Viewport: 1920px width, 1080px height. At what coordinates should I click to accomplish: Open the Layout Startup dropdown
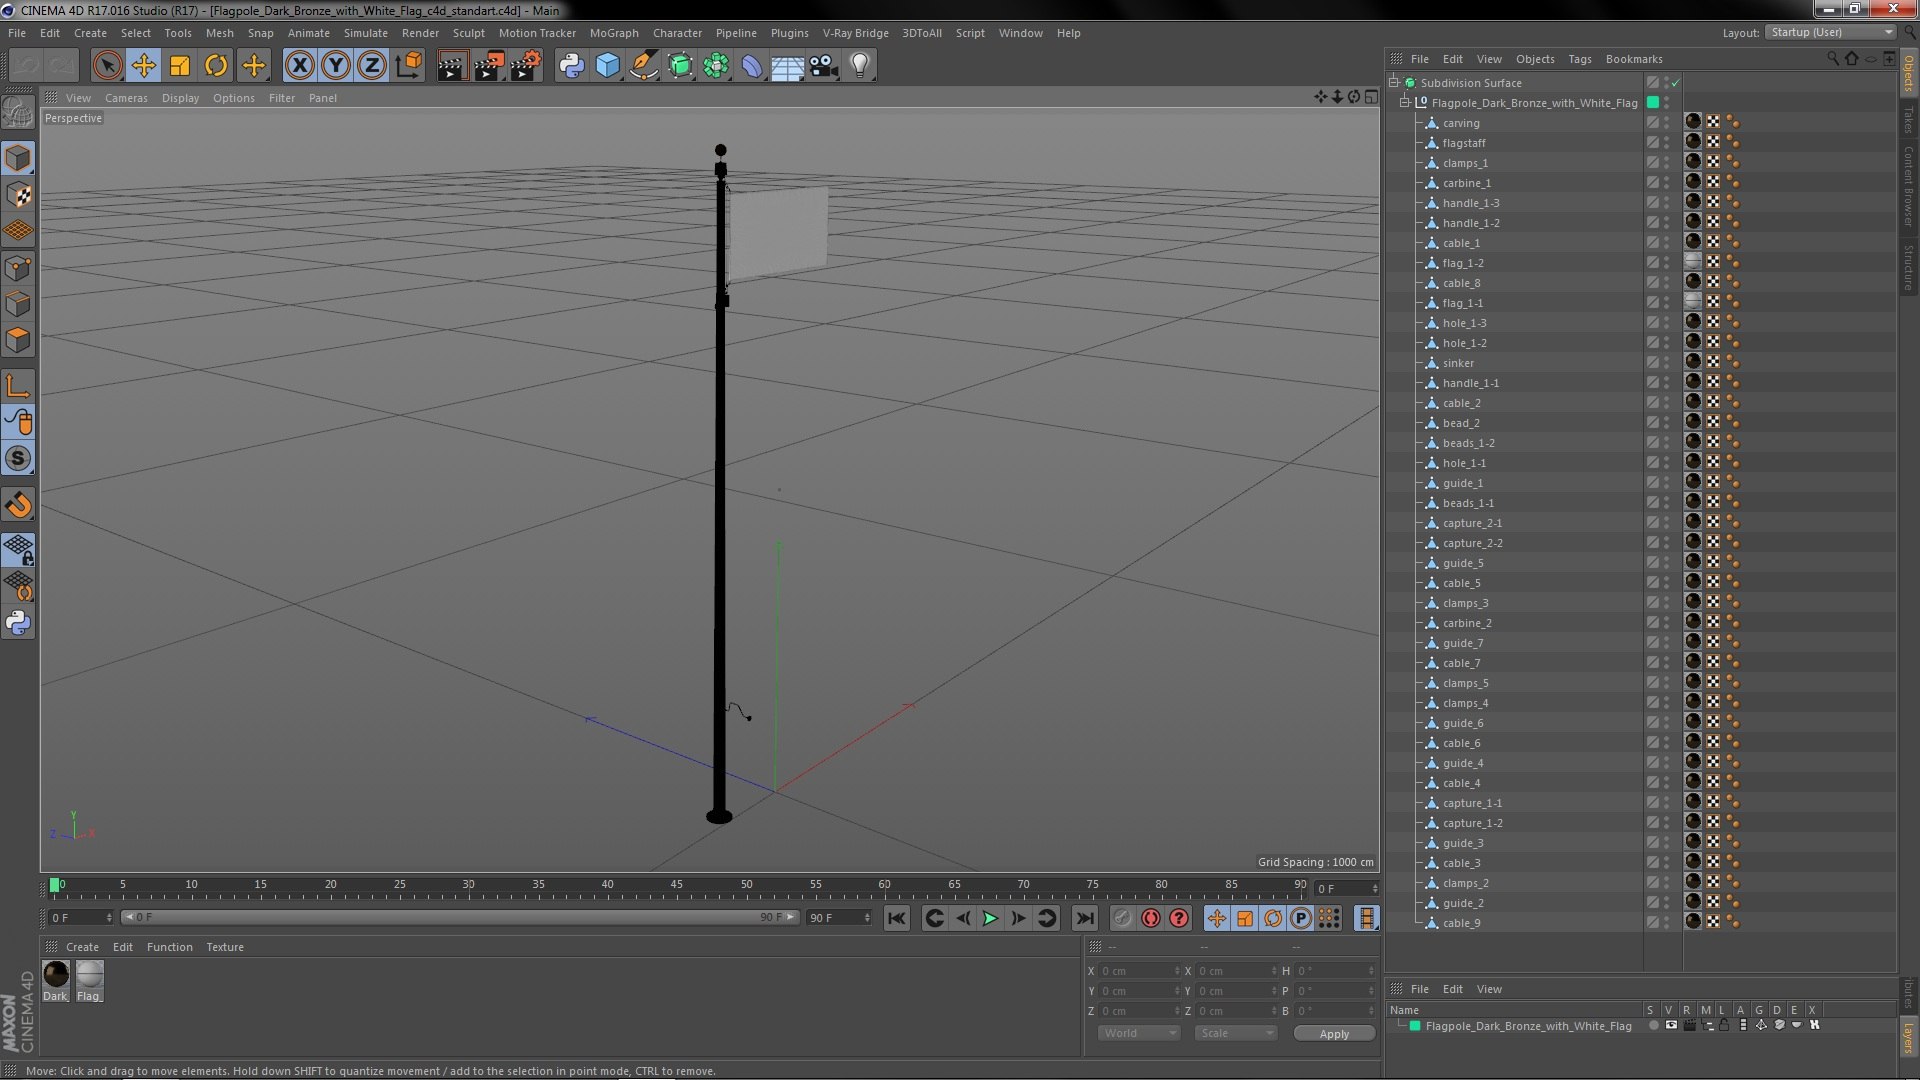click(1831, 32)
